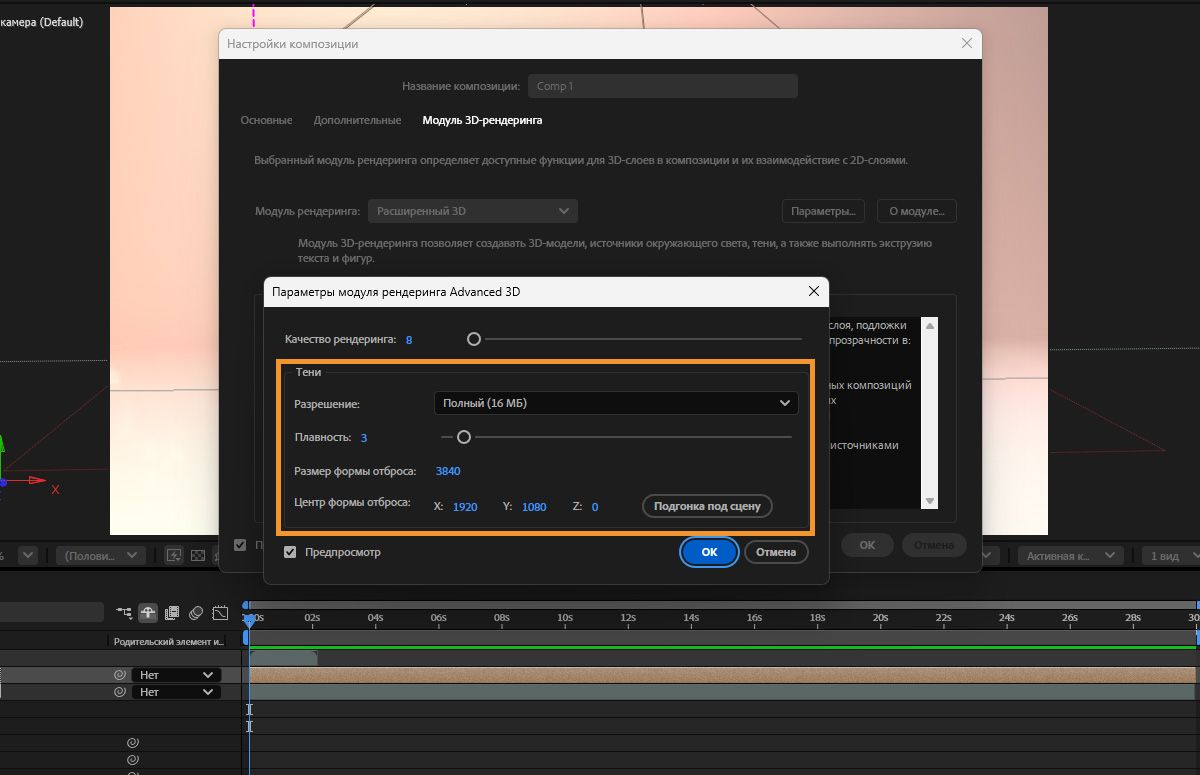The width and height of the screenshot is (1200, 775).
Task: Click the Плавность value 3
Action: [x=364, y=438]
